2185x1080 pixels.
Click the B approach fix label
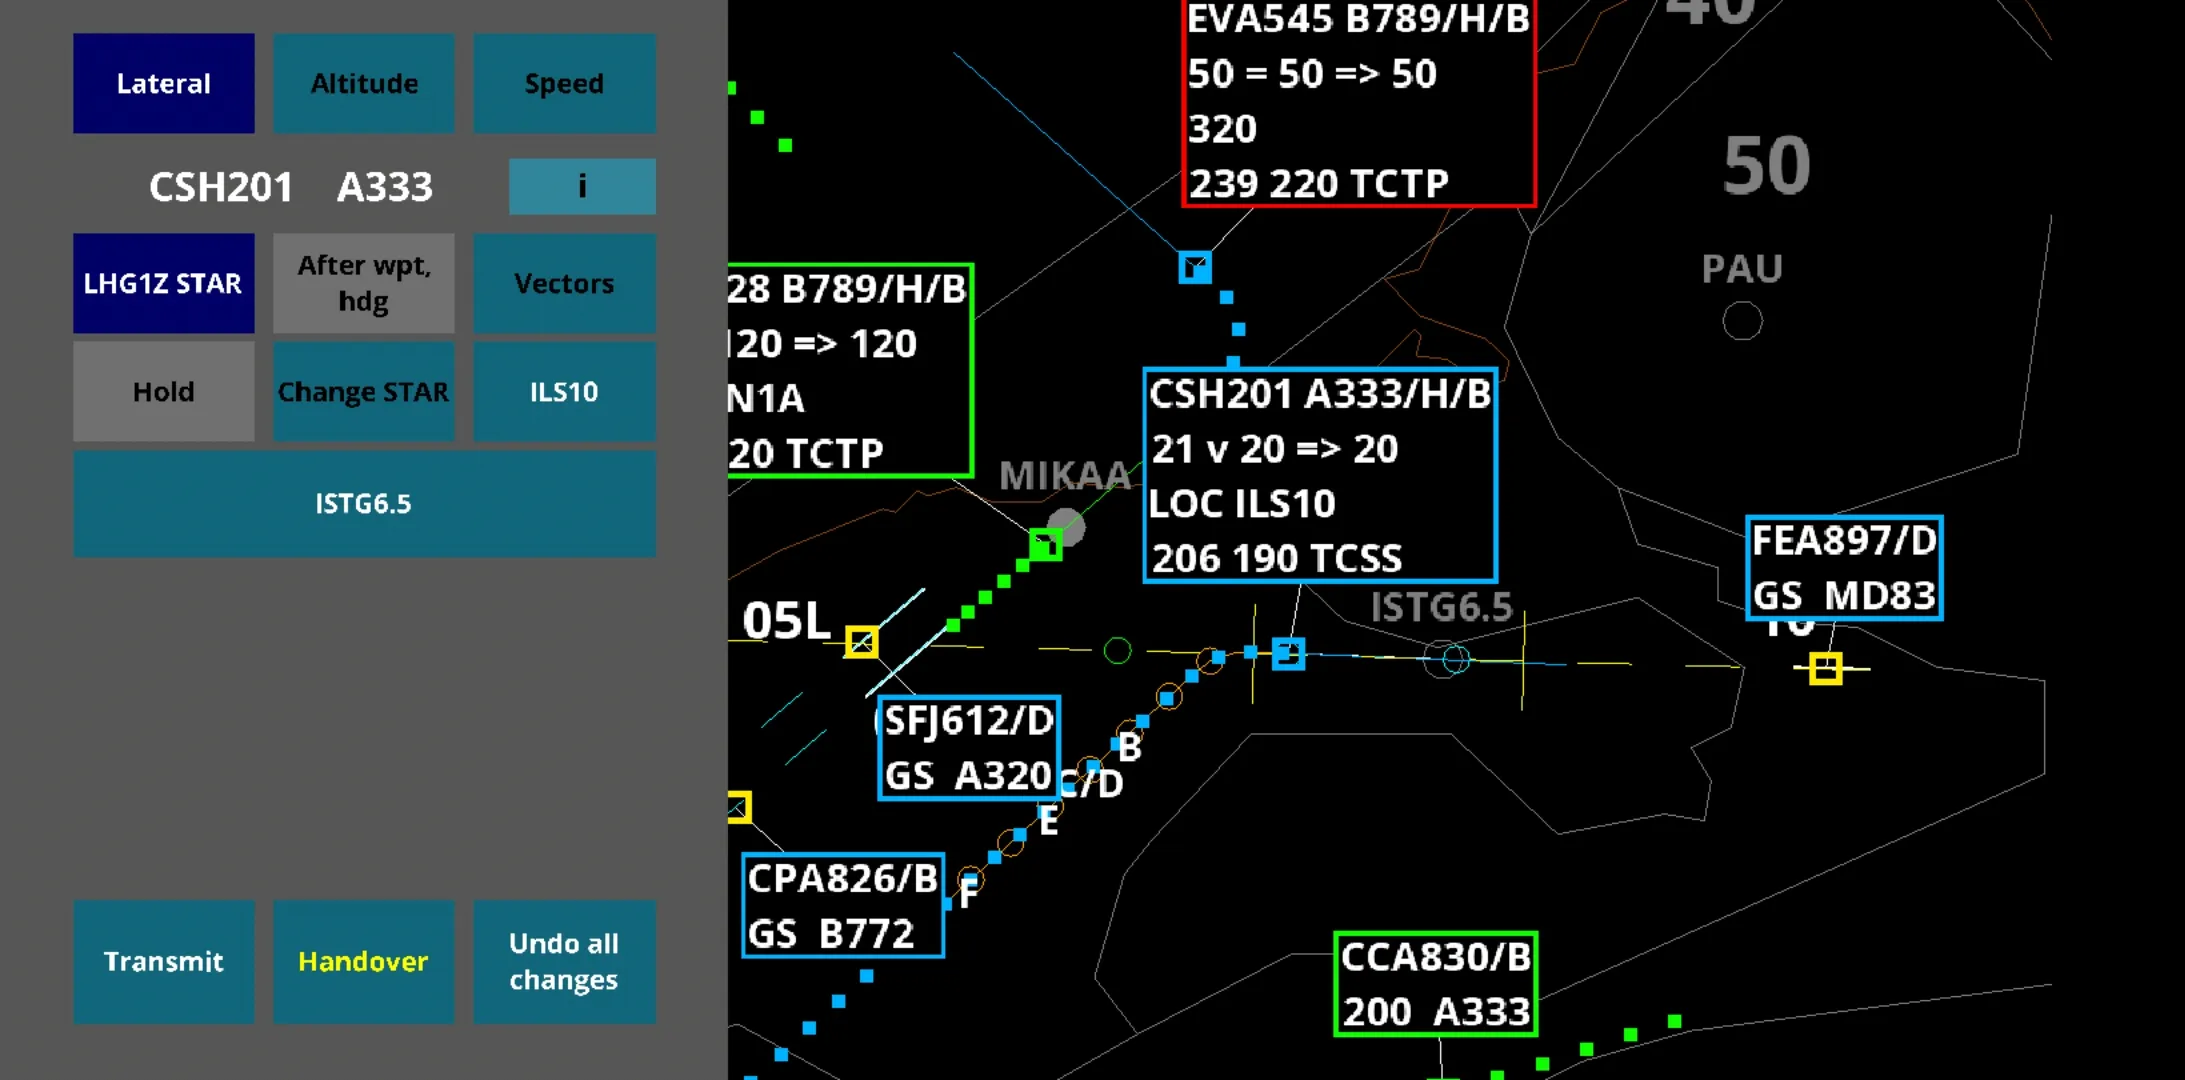coord(1130,746)
